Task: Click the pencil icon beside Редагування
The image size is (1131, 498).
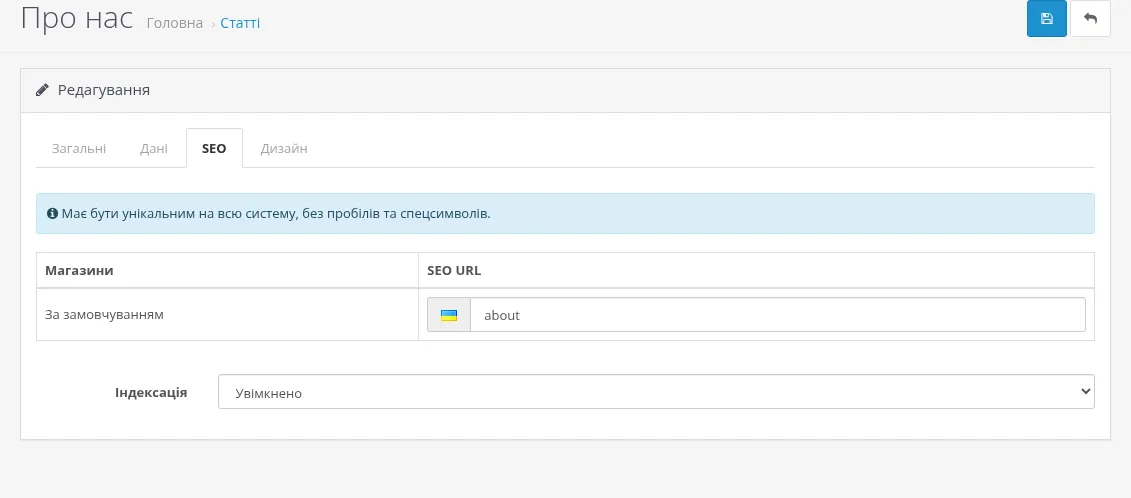Action: pyautogui.click(x=43, y=90)
